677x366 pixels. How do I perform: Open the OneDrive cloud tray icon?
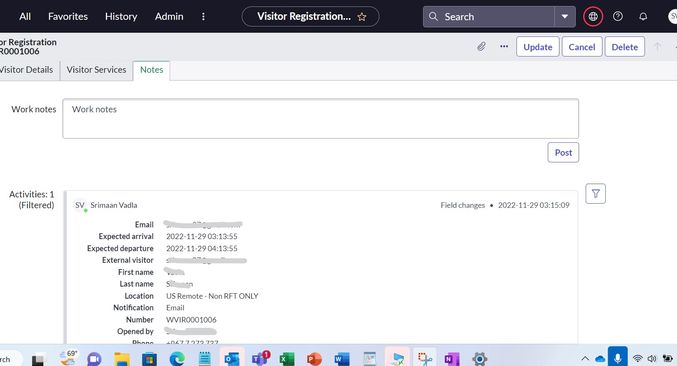600,359
